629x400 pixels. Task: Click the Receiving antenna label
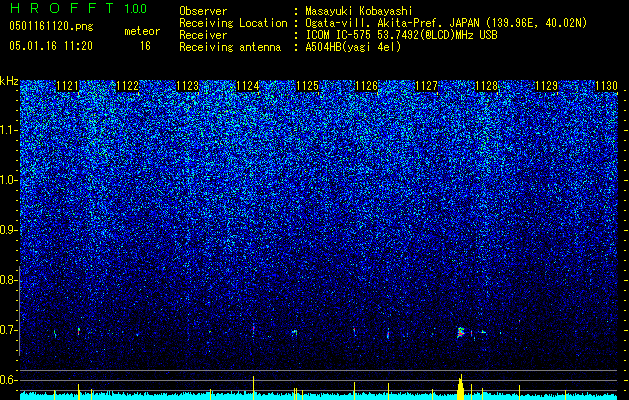click(x=230, y=47)
